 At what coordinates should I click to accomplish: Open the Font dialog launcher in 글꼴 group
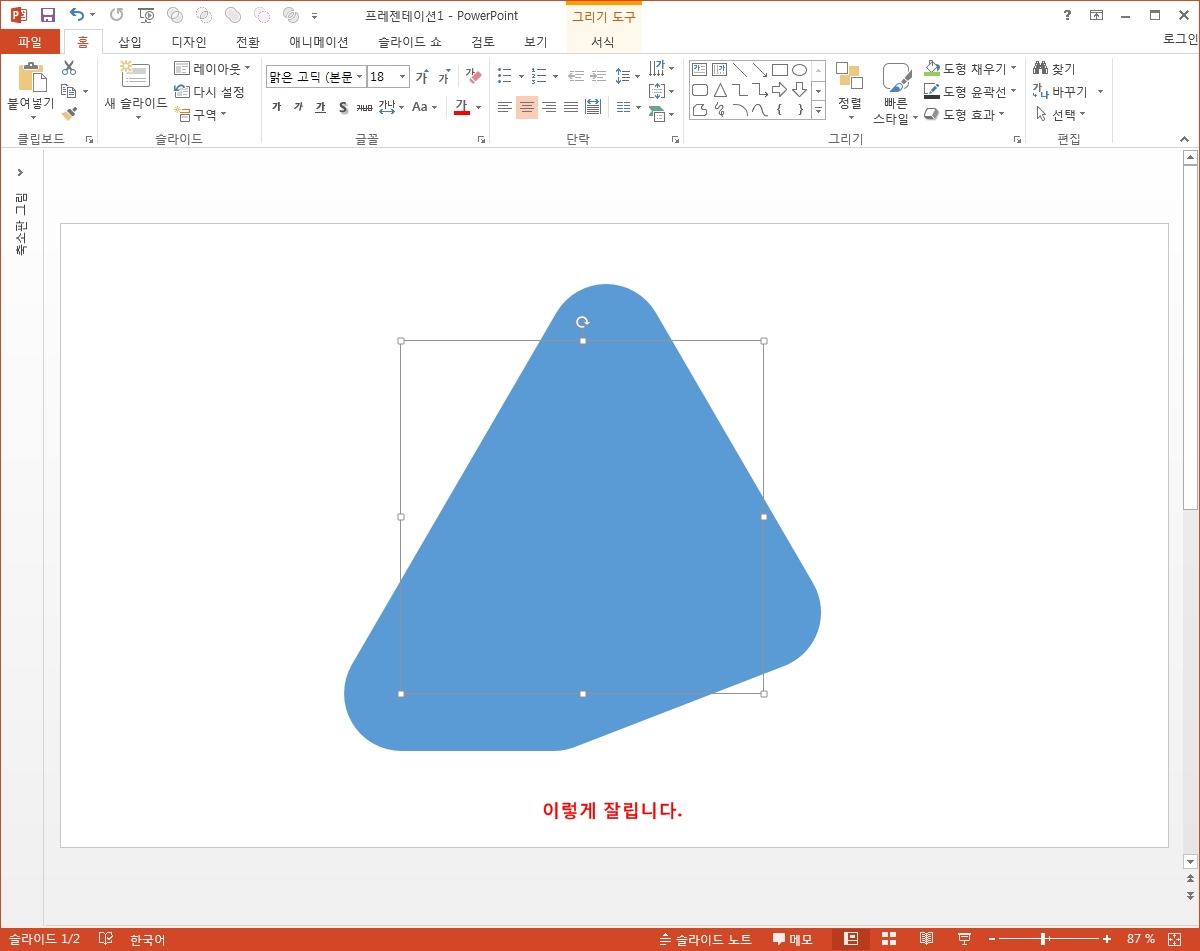pos(481,139)
